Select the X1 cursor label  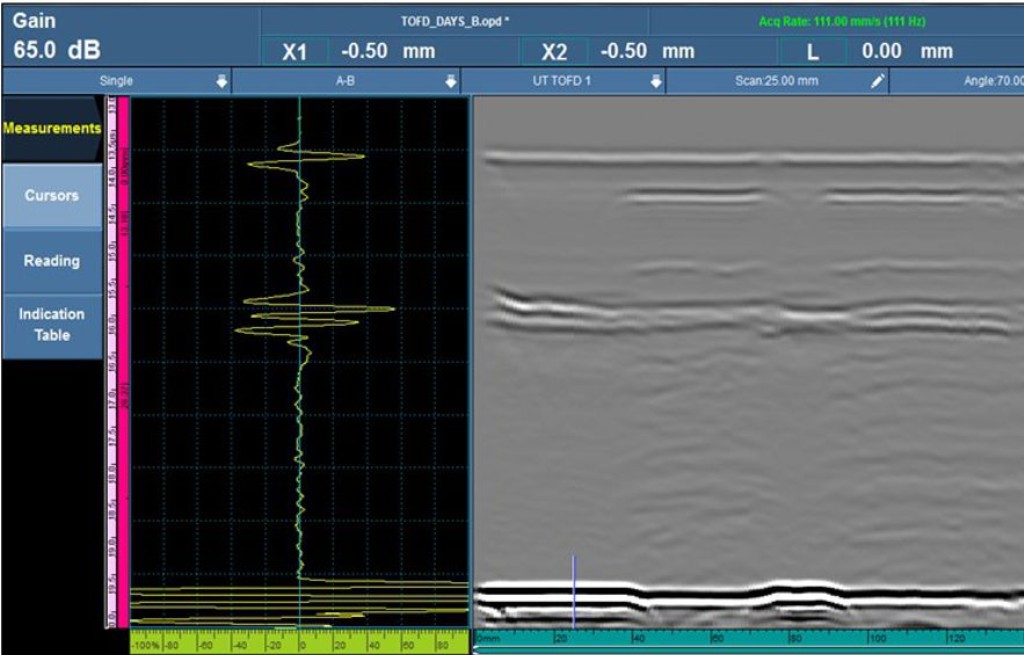coord(295,52)
